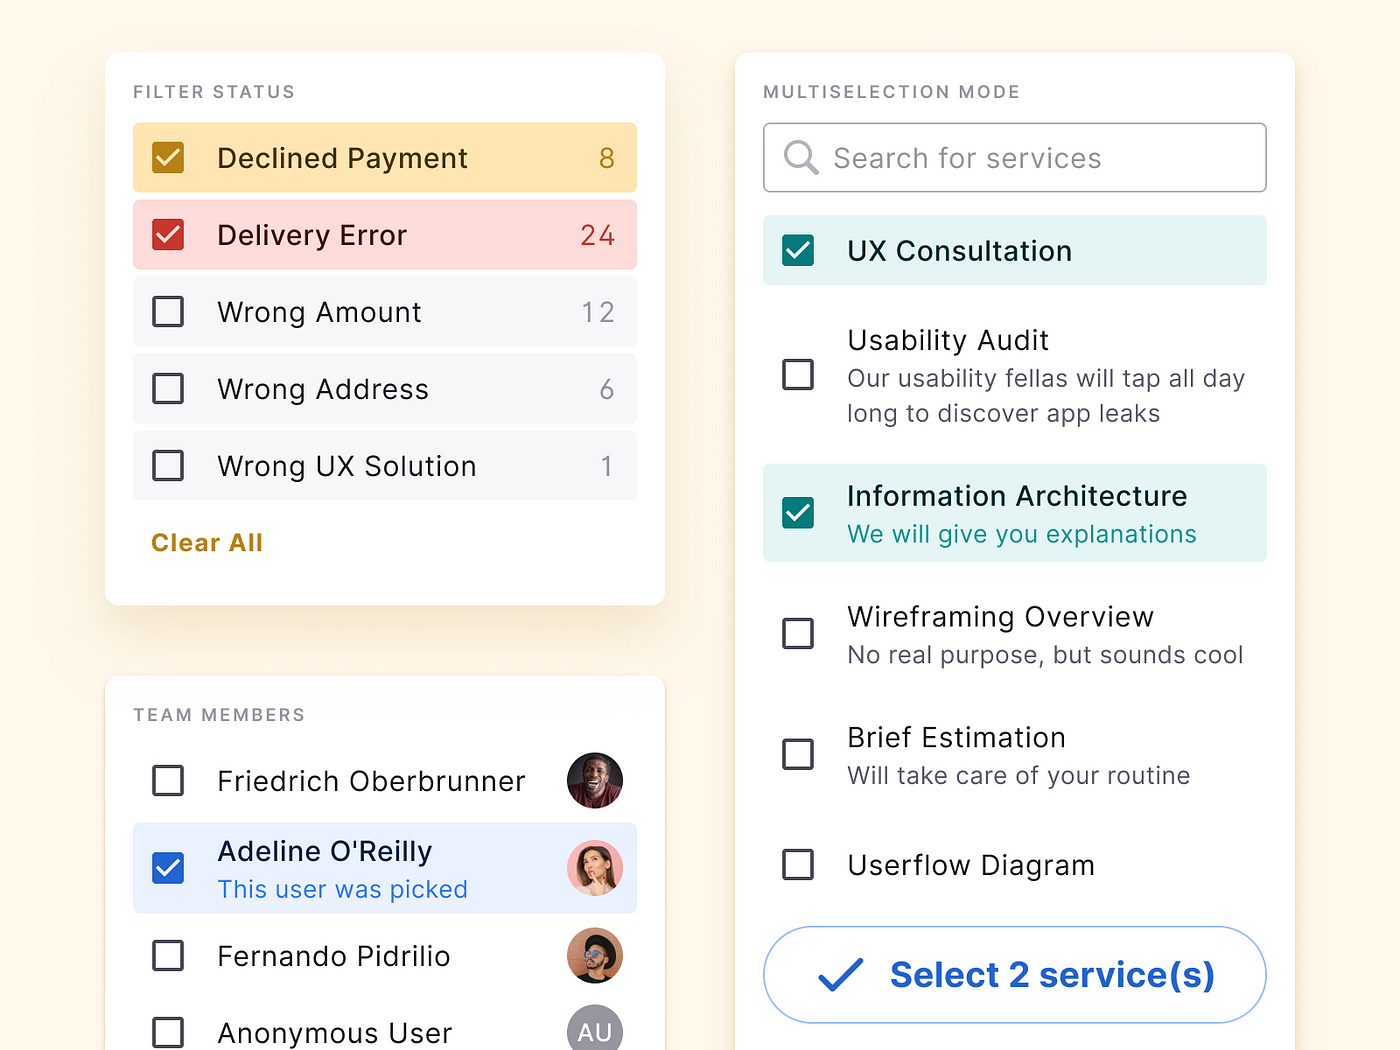Click the Delivery Error count 24
This screenshot has height=1050, width=1400.
598,235
